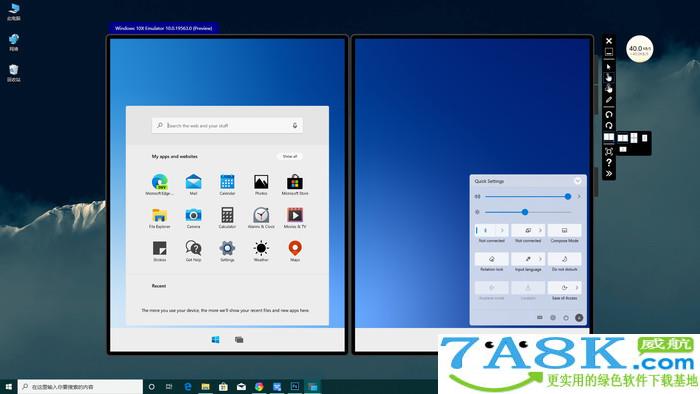Toggle the Compose Mode tile
The width and height of the screenshot is (700, 394).
click(x=564, y=230)
